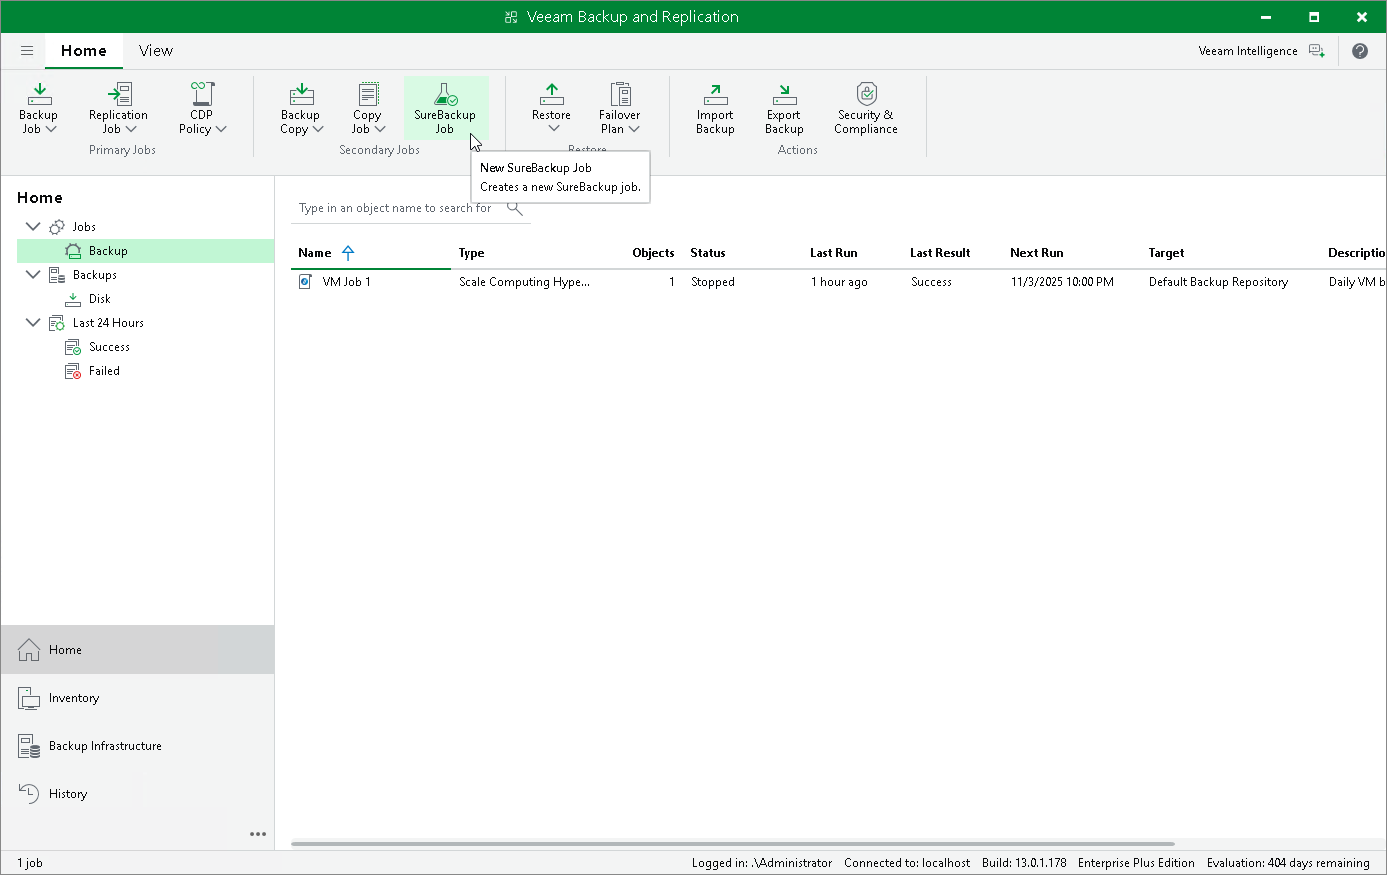Image resolution: width=1387 pixels, height=875 pixels.
Task: Open the Backup Infrastructure view
Action: click(x=105, y=746)
